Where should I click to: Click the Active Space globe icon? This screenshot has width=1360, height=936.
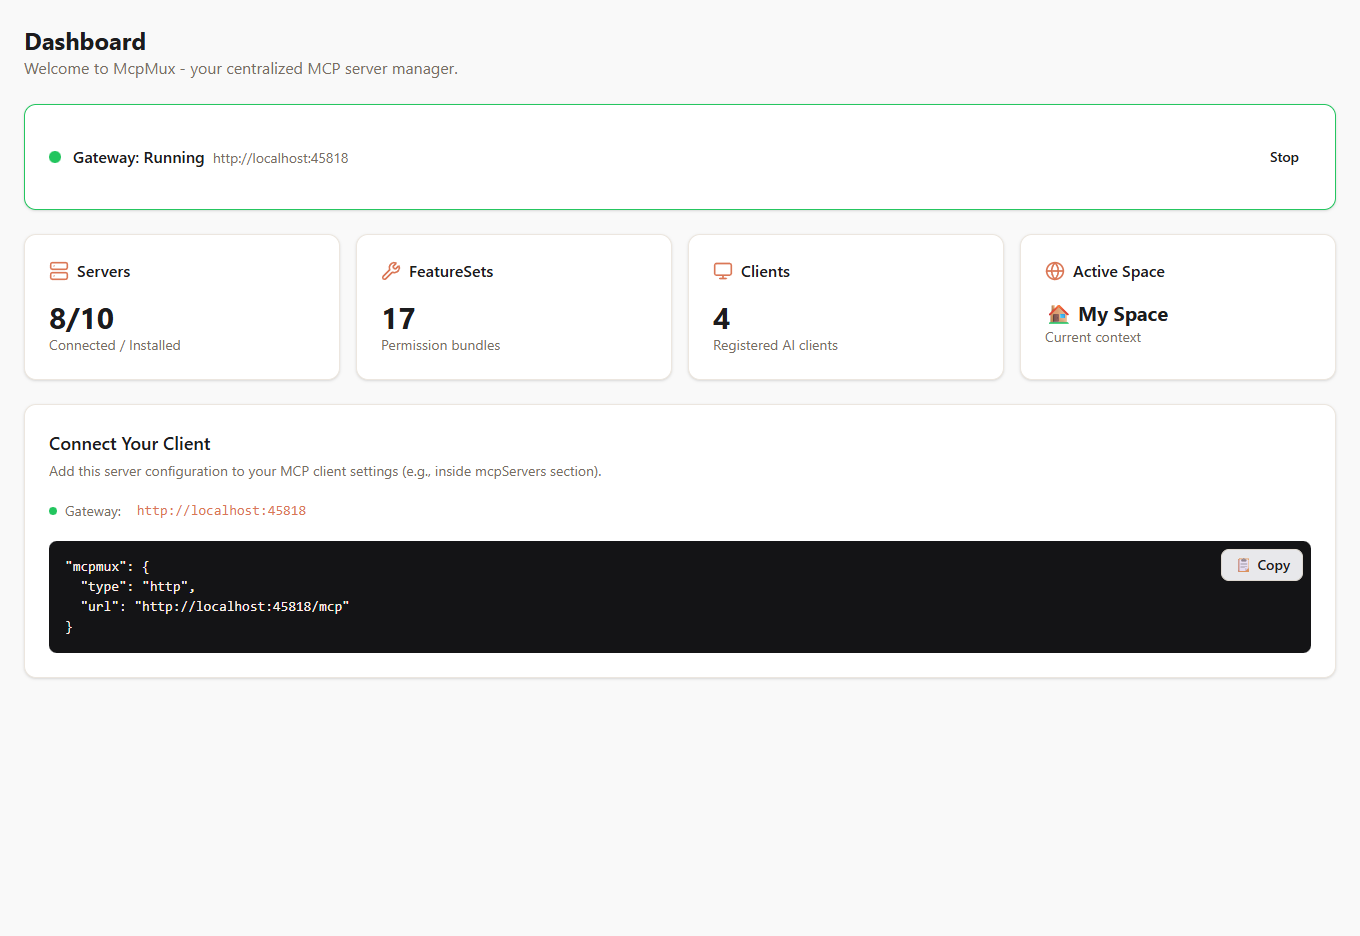tap(1055, 271)
